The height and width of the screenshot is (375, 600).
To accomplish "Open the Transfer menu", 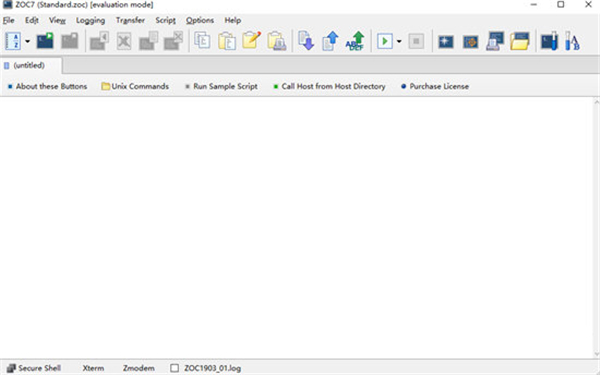I will point(130,20).
